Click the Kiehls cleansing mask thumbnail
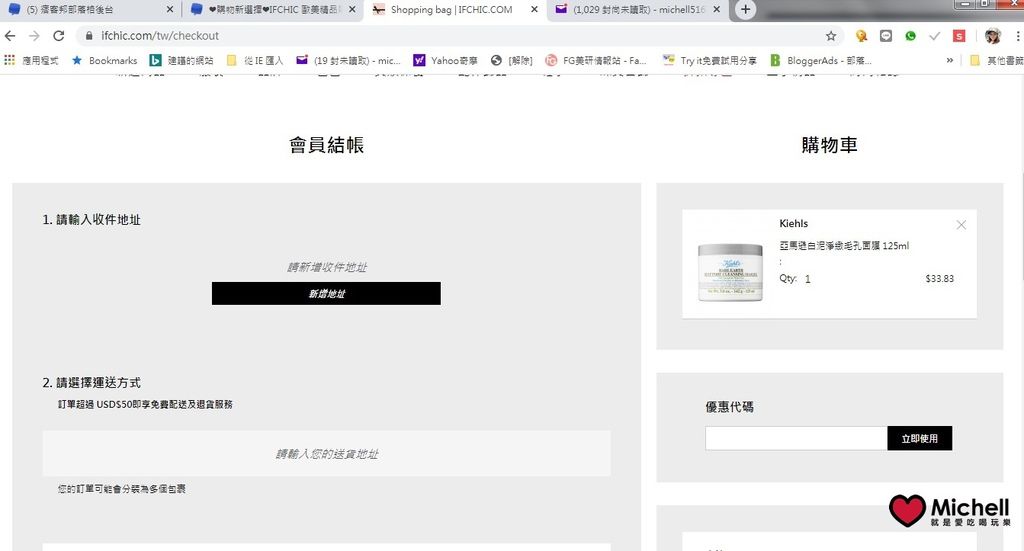The image size is (1024, 551). click(730, 272)
